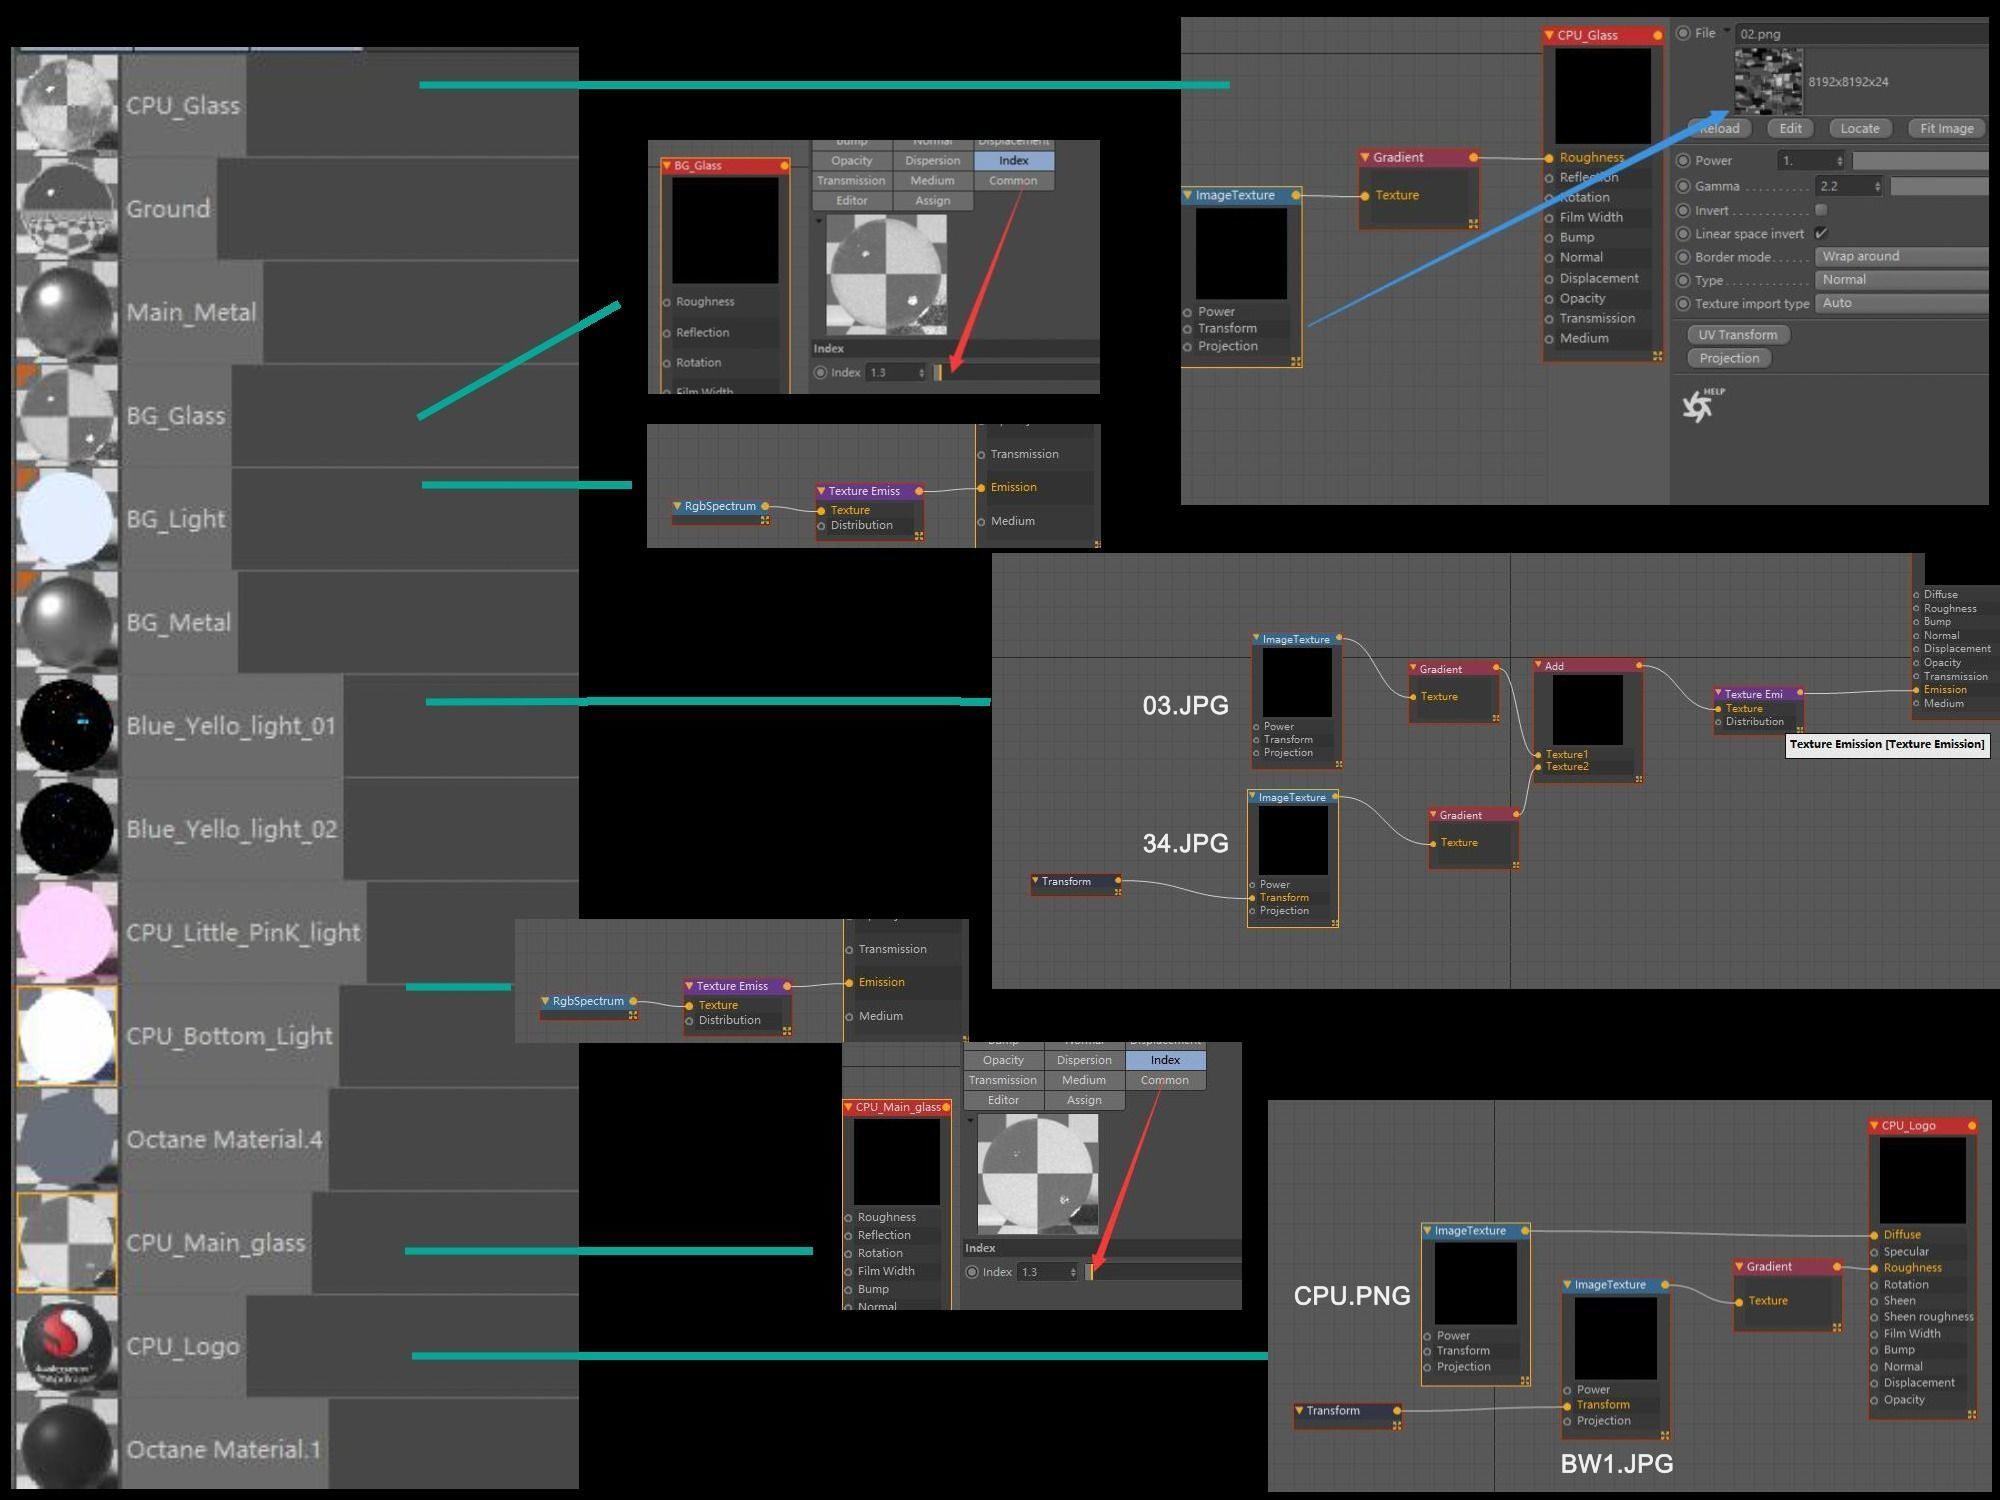Click the Octane Material.4 gray sphere

66,1139
